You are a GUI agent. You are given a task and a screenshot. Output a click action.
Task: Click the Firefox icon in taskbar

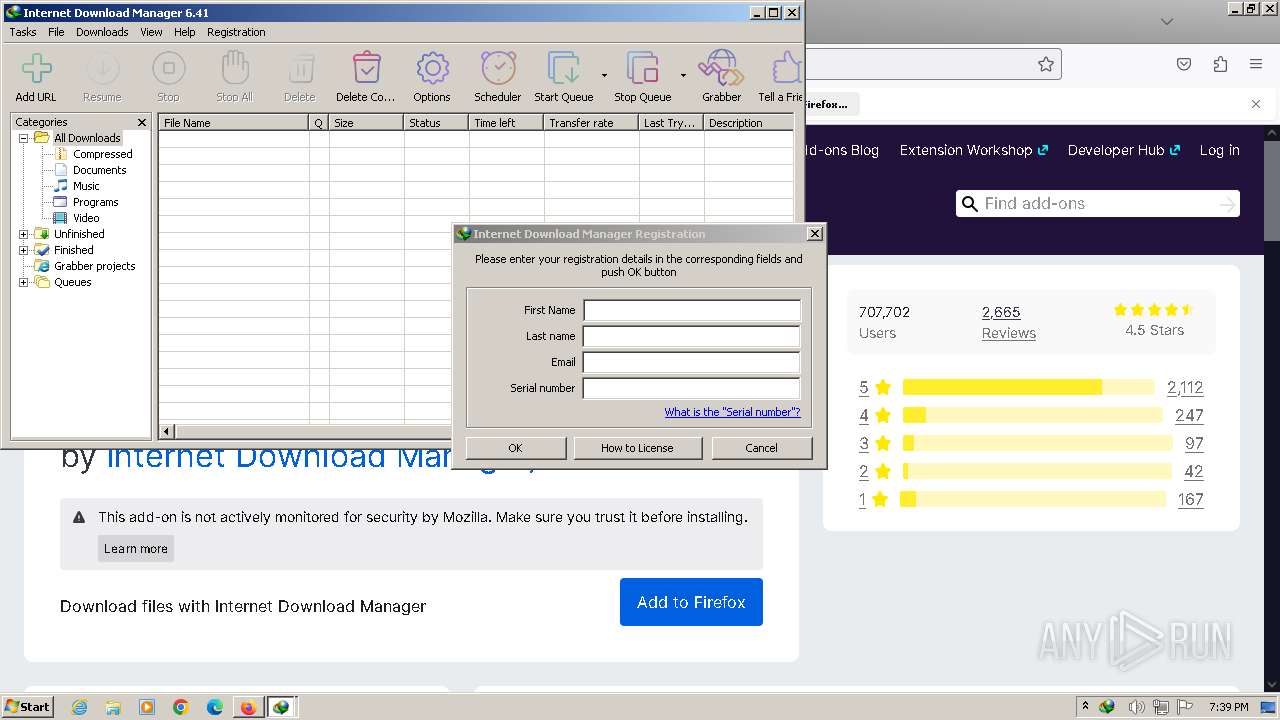point(248,707)
